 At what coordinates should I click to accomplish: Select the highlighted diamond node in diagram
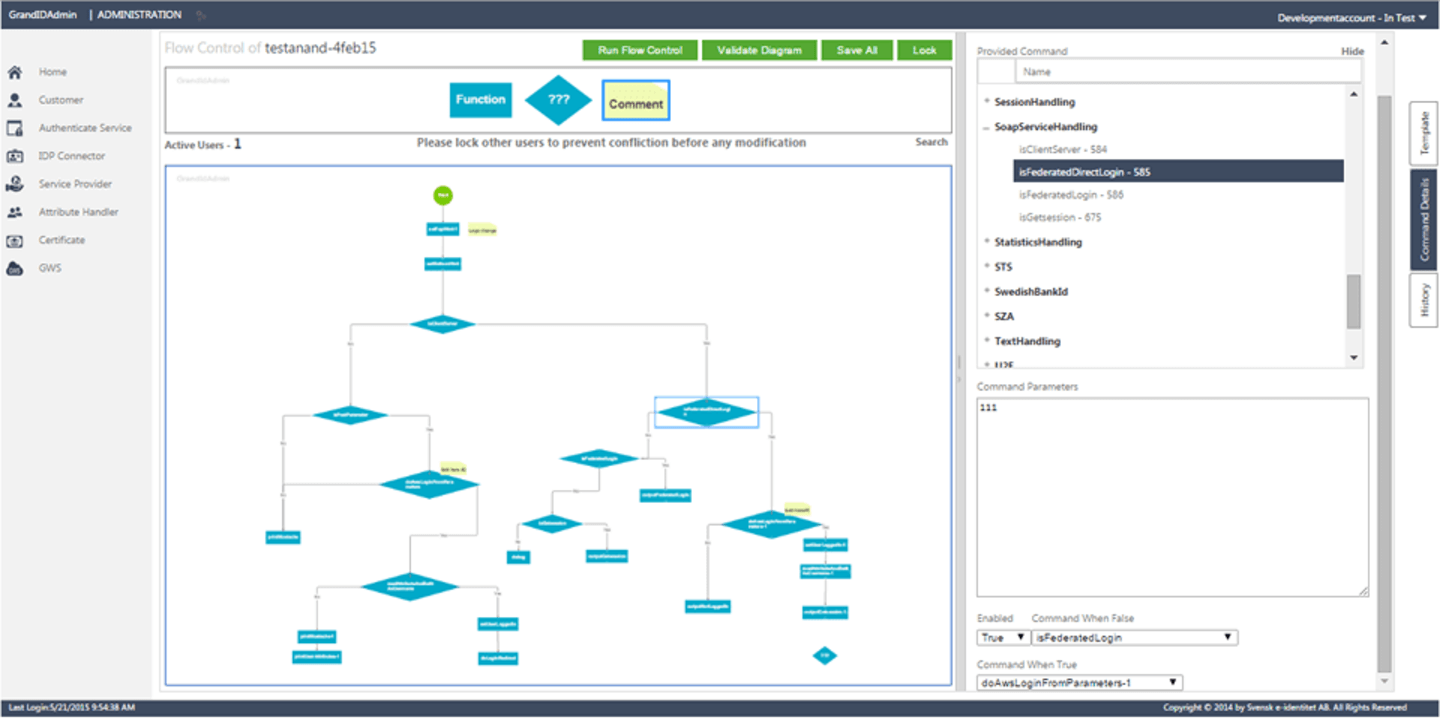click(x=707, y=412)
